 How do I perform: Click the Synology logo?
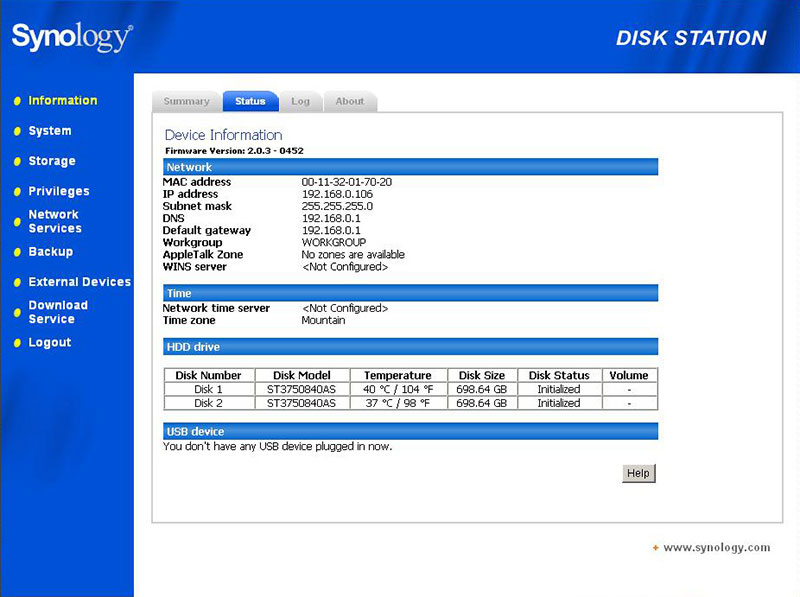[x=72, y=37]
